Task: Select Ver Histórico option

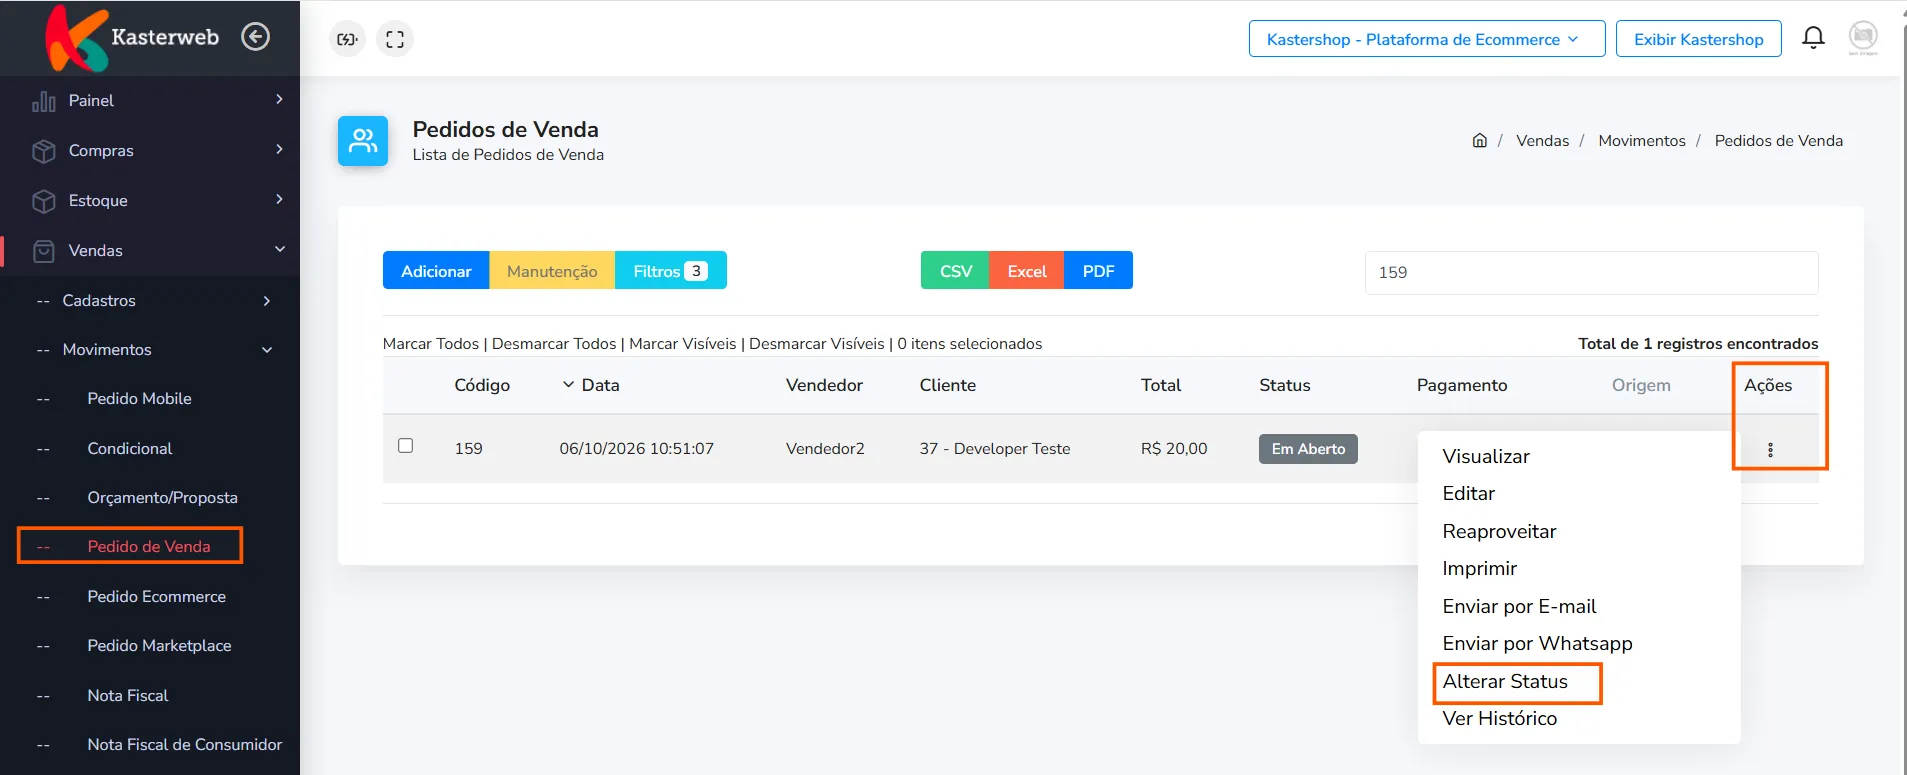Action: [x=1499, y=718]
